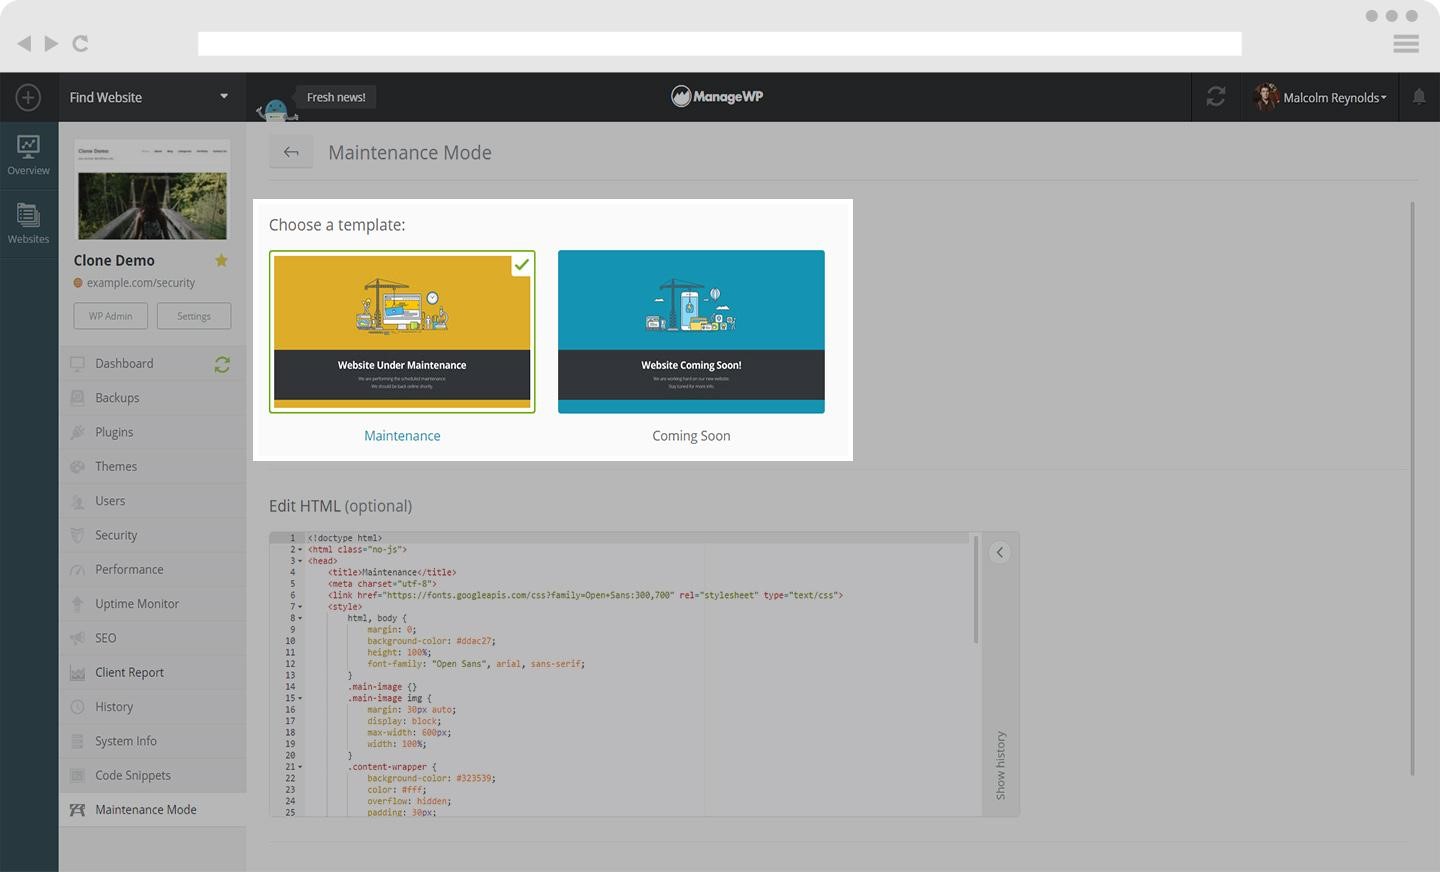The image size is (1440, 872).
Task: Fold code at line 7 style tag
Action: pos(300,607)
